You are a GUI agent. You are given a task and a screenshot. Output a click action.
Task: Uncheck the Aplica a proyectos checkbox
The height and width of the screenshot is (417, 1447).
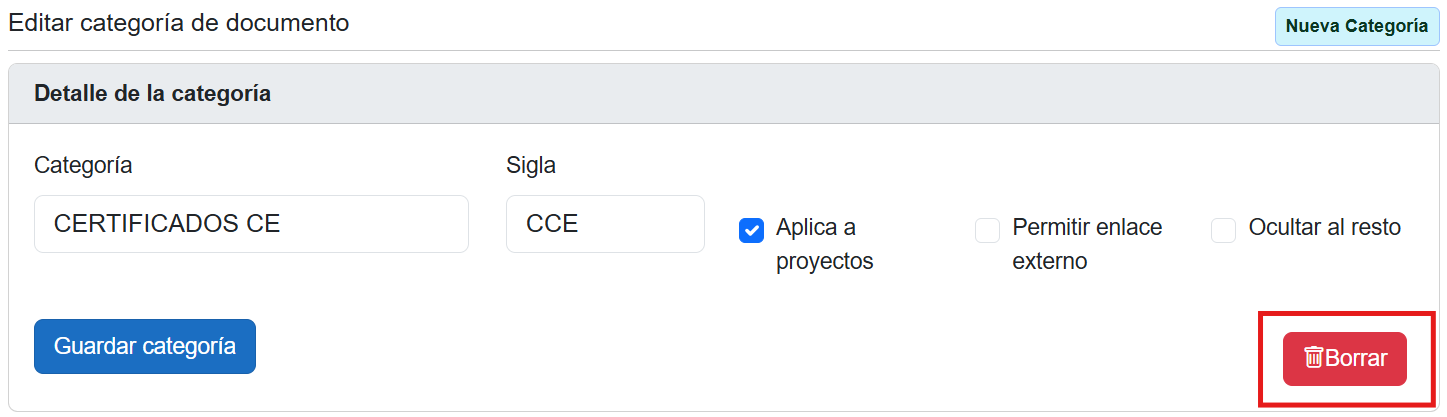(751, 231)
